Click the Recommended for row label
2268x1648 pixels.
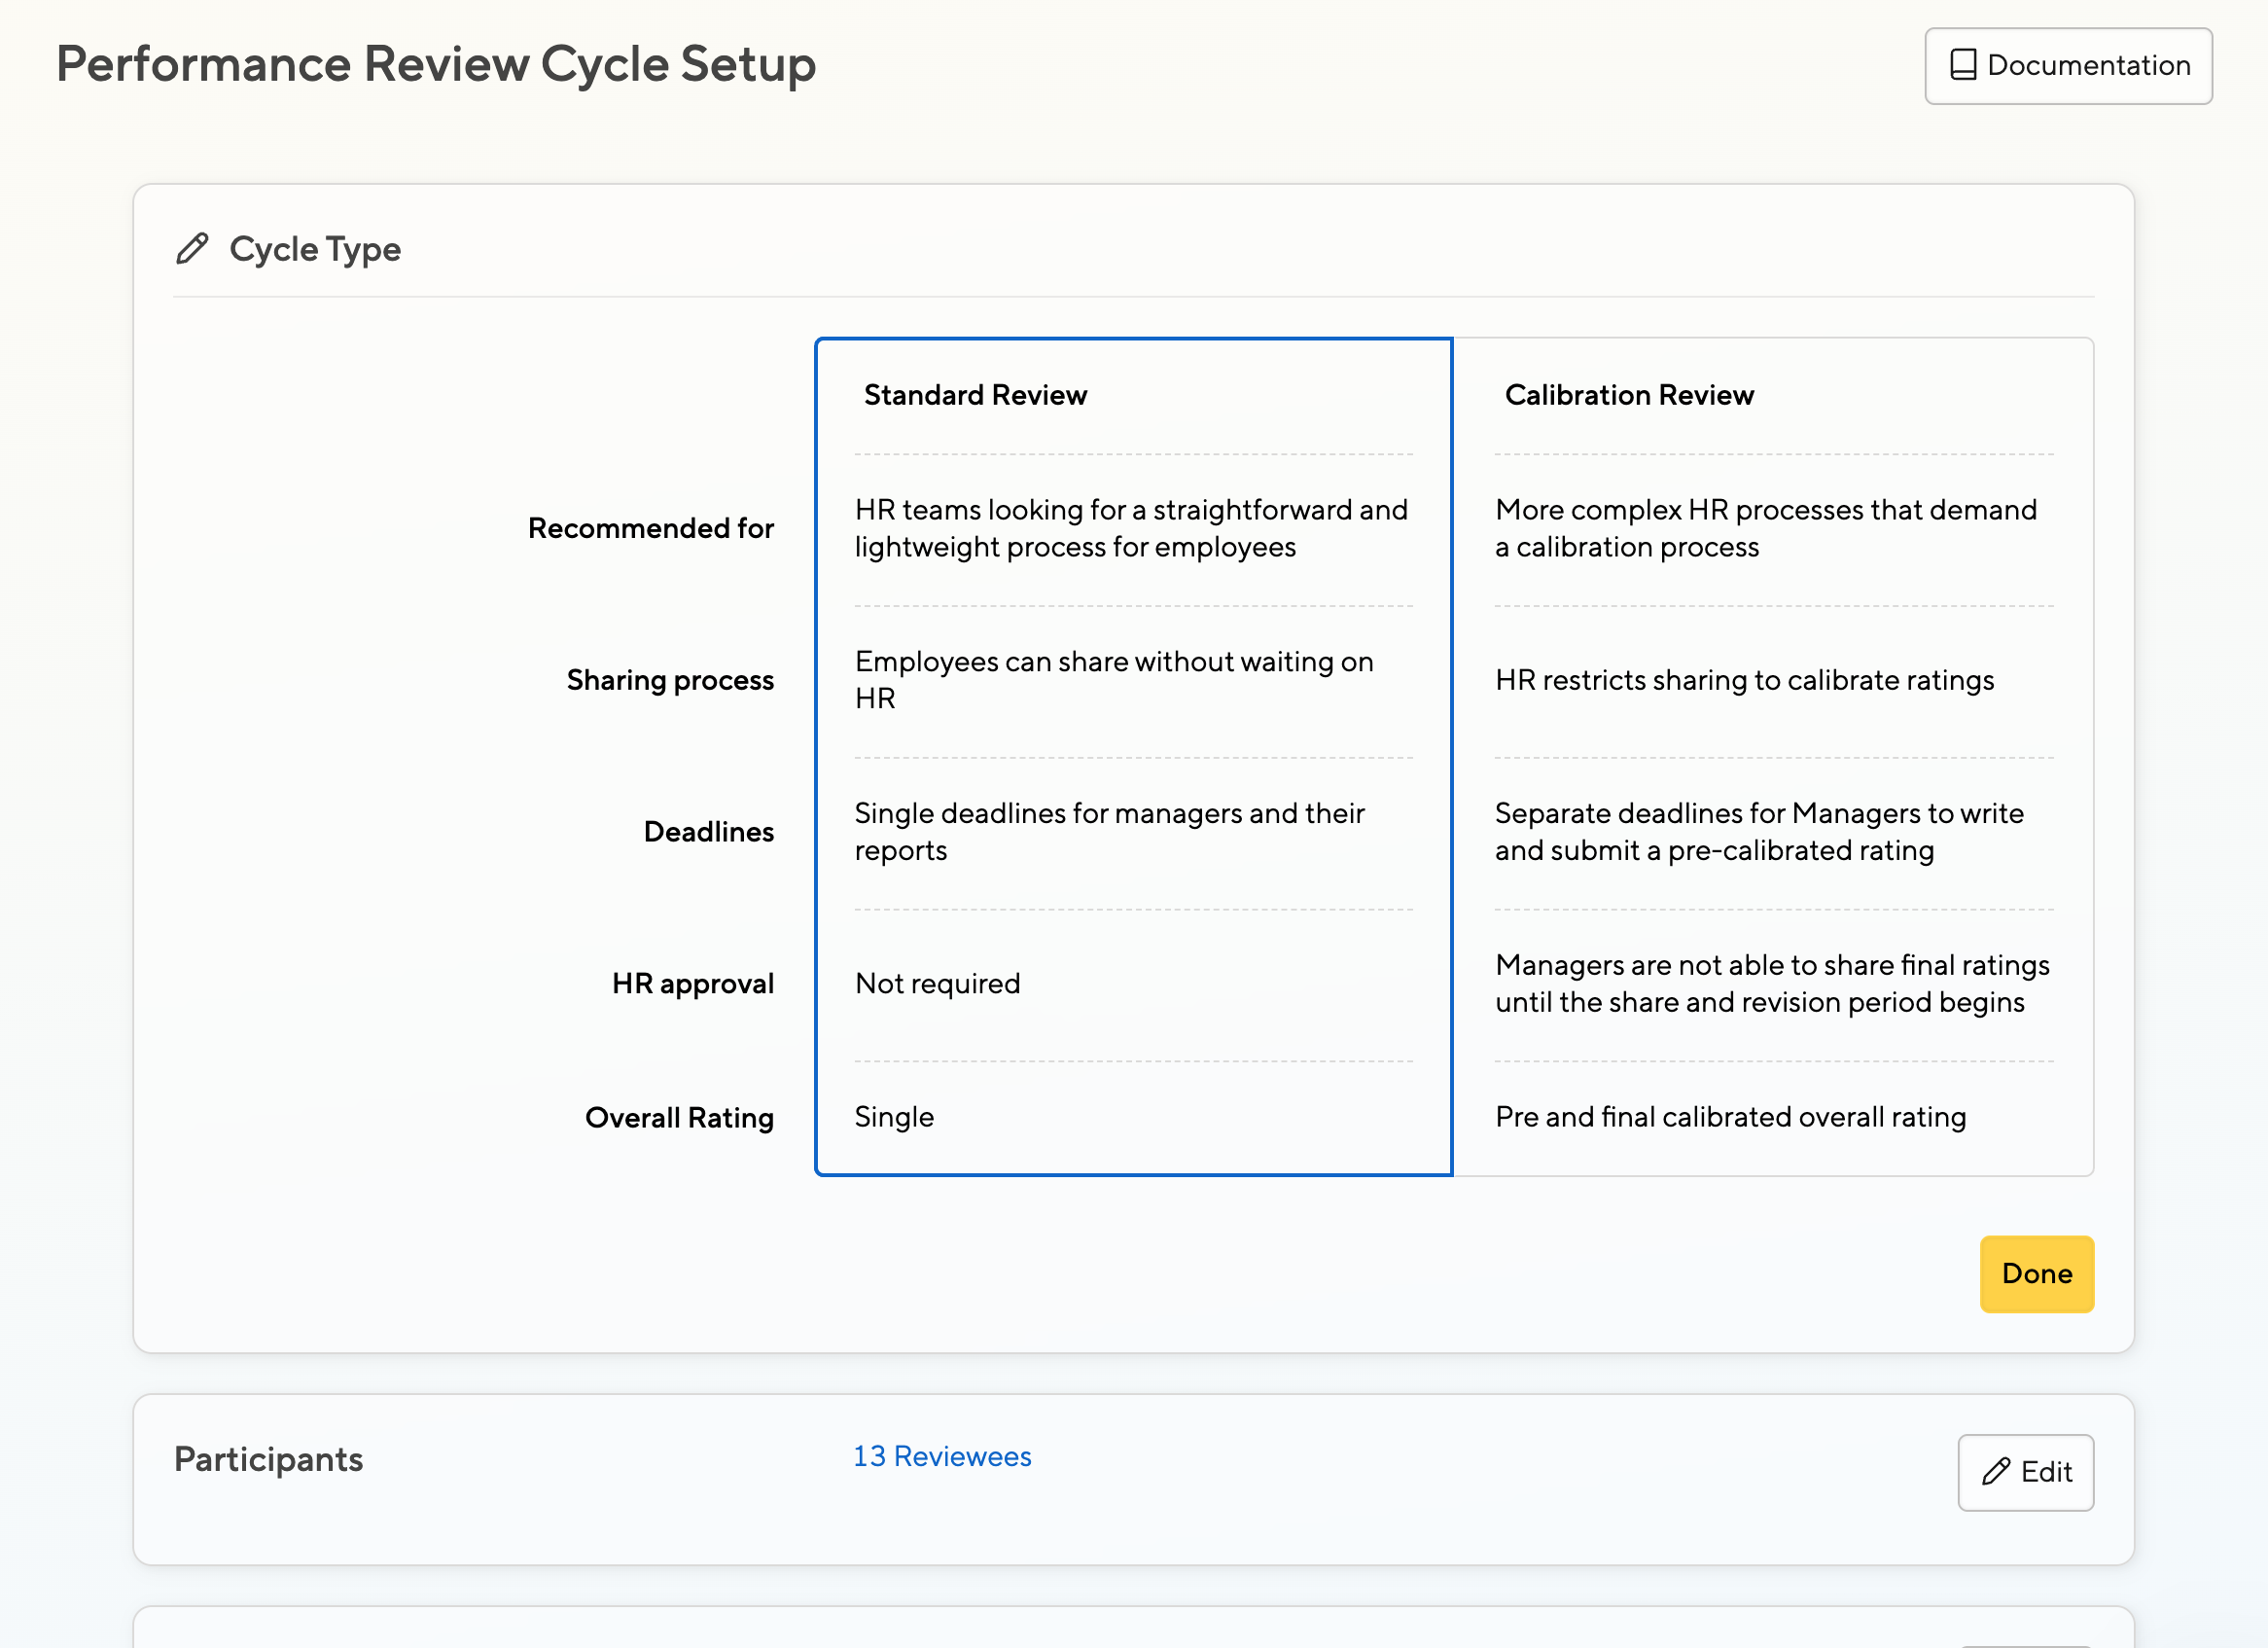(x=650, y=528)
